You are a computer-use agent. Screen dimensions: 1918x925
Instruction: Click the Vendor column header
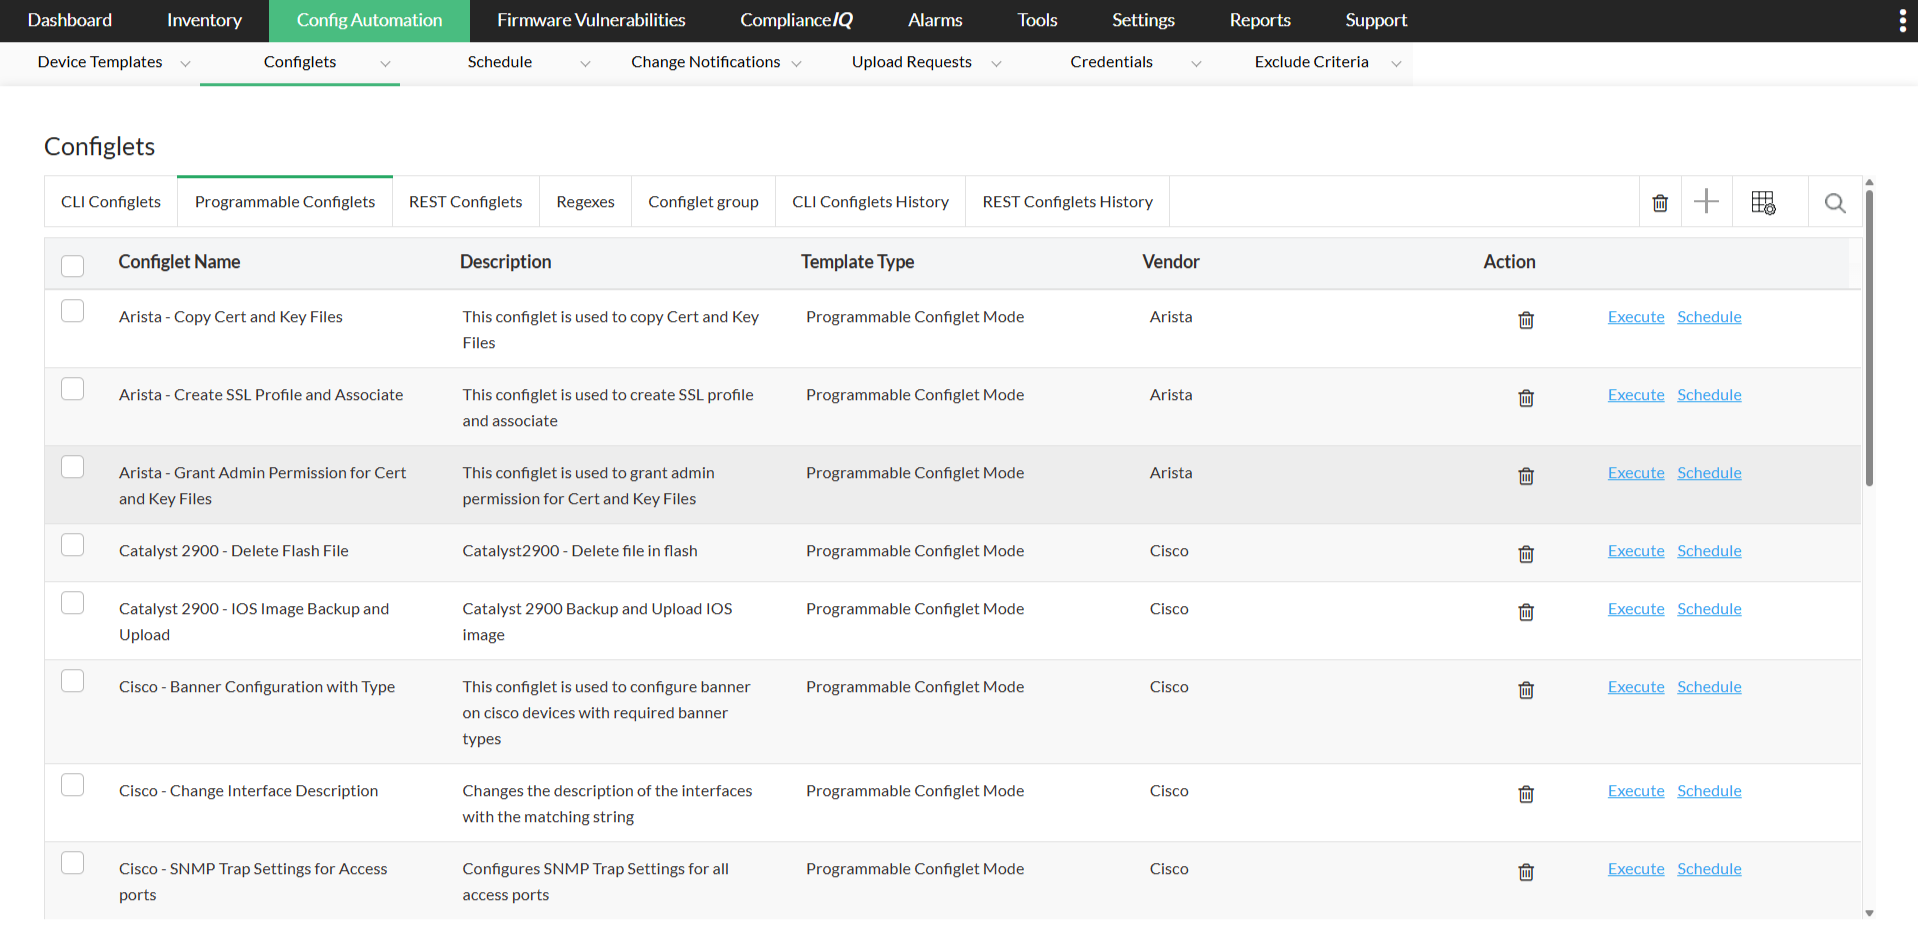1170,262
